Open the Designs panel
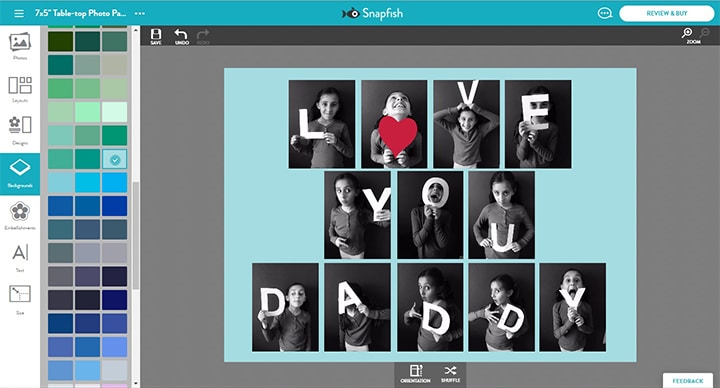The width and height of the screenshot is (720, 388). tap(20, 131)
